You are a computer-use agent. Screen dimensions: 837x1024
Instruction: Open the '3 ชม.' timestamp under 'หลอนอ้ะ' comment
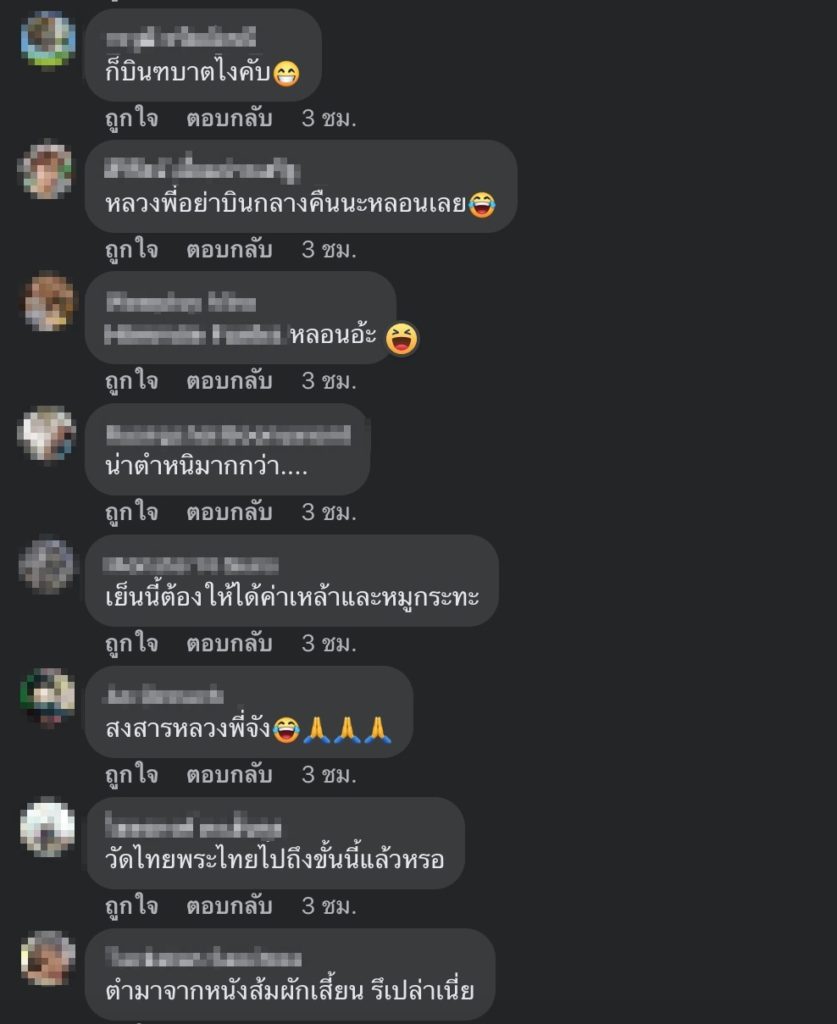tap(329, 381)
